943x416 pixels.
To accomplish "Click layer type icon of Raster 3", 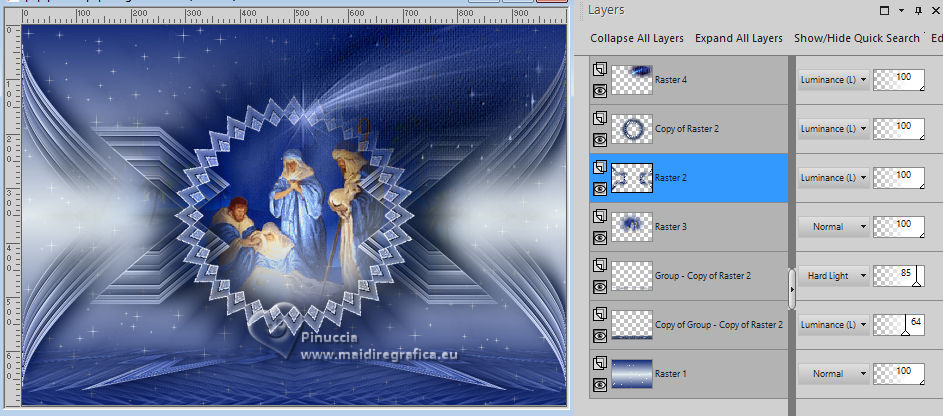I will coord(600,216).
